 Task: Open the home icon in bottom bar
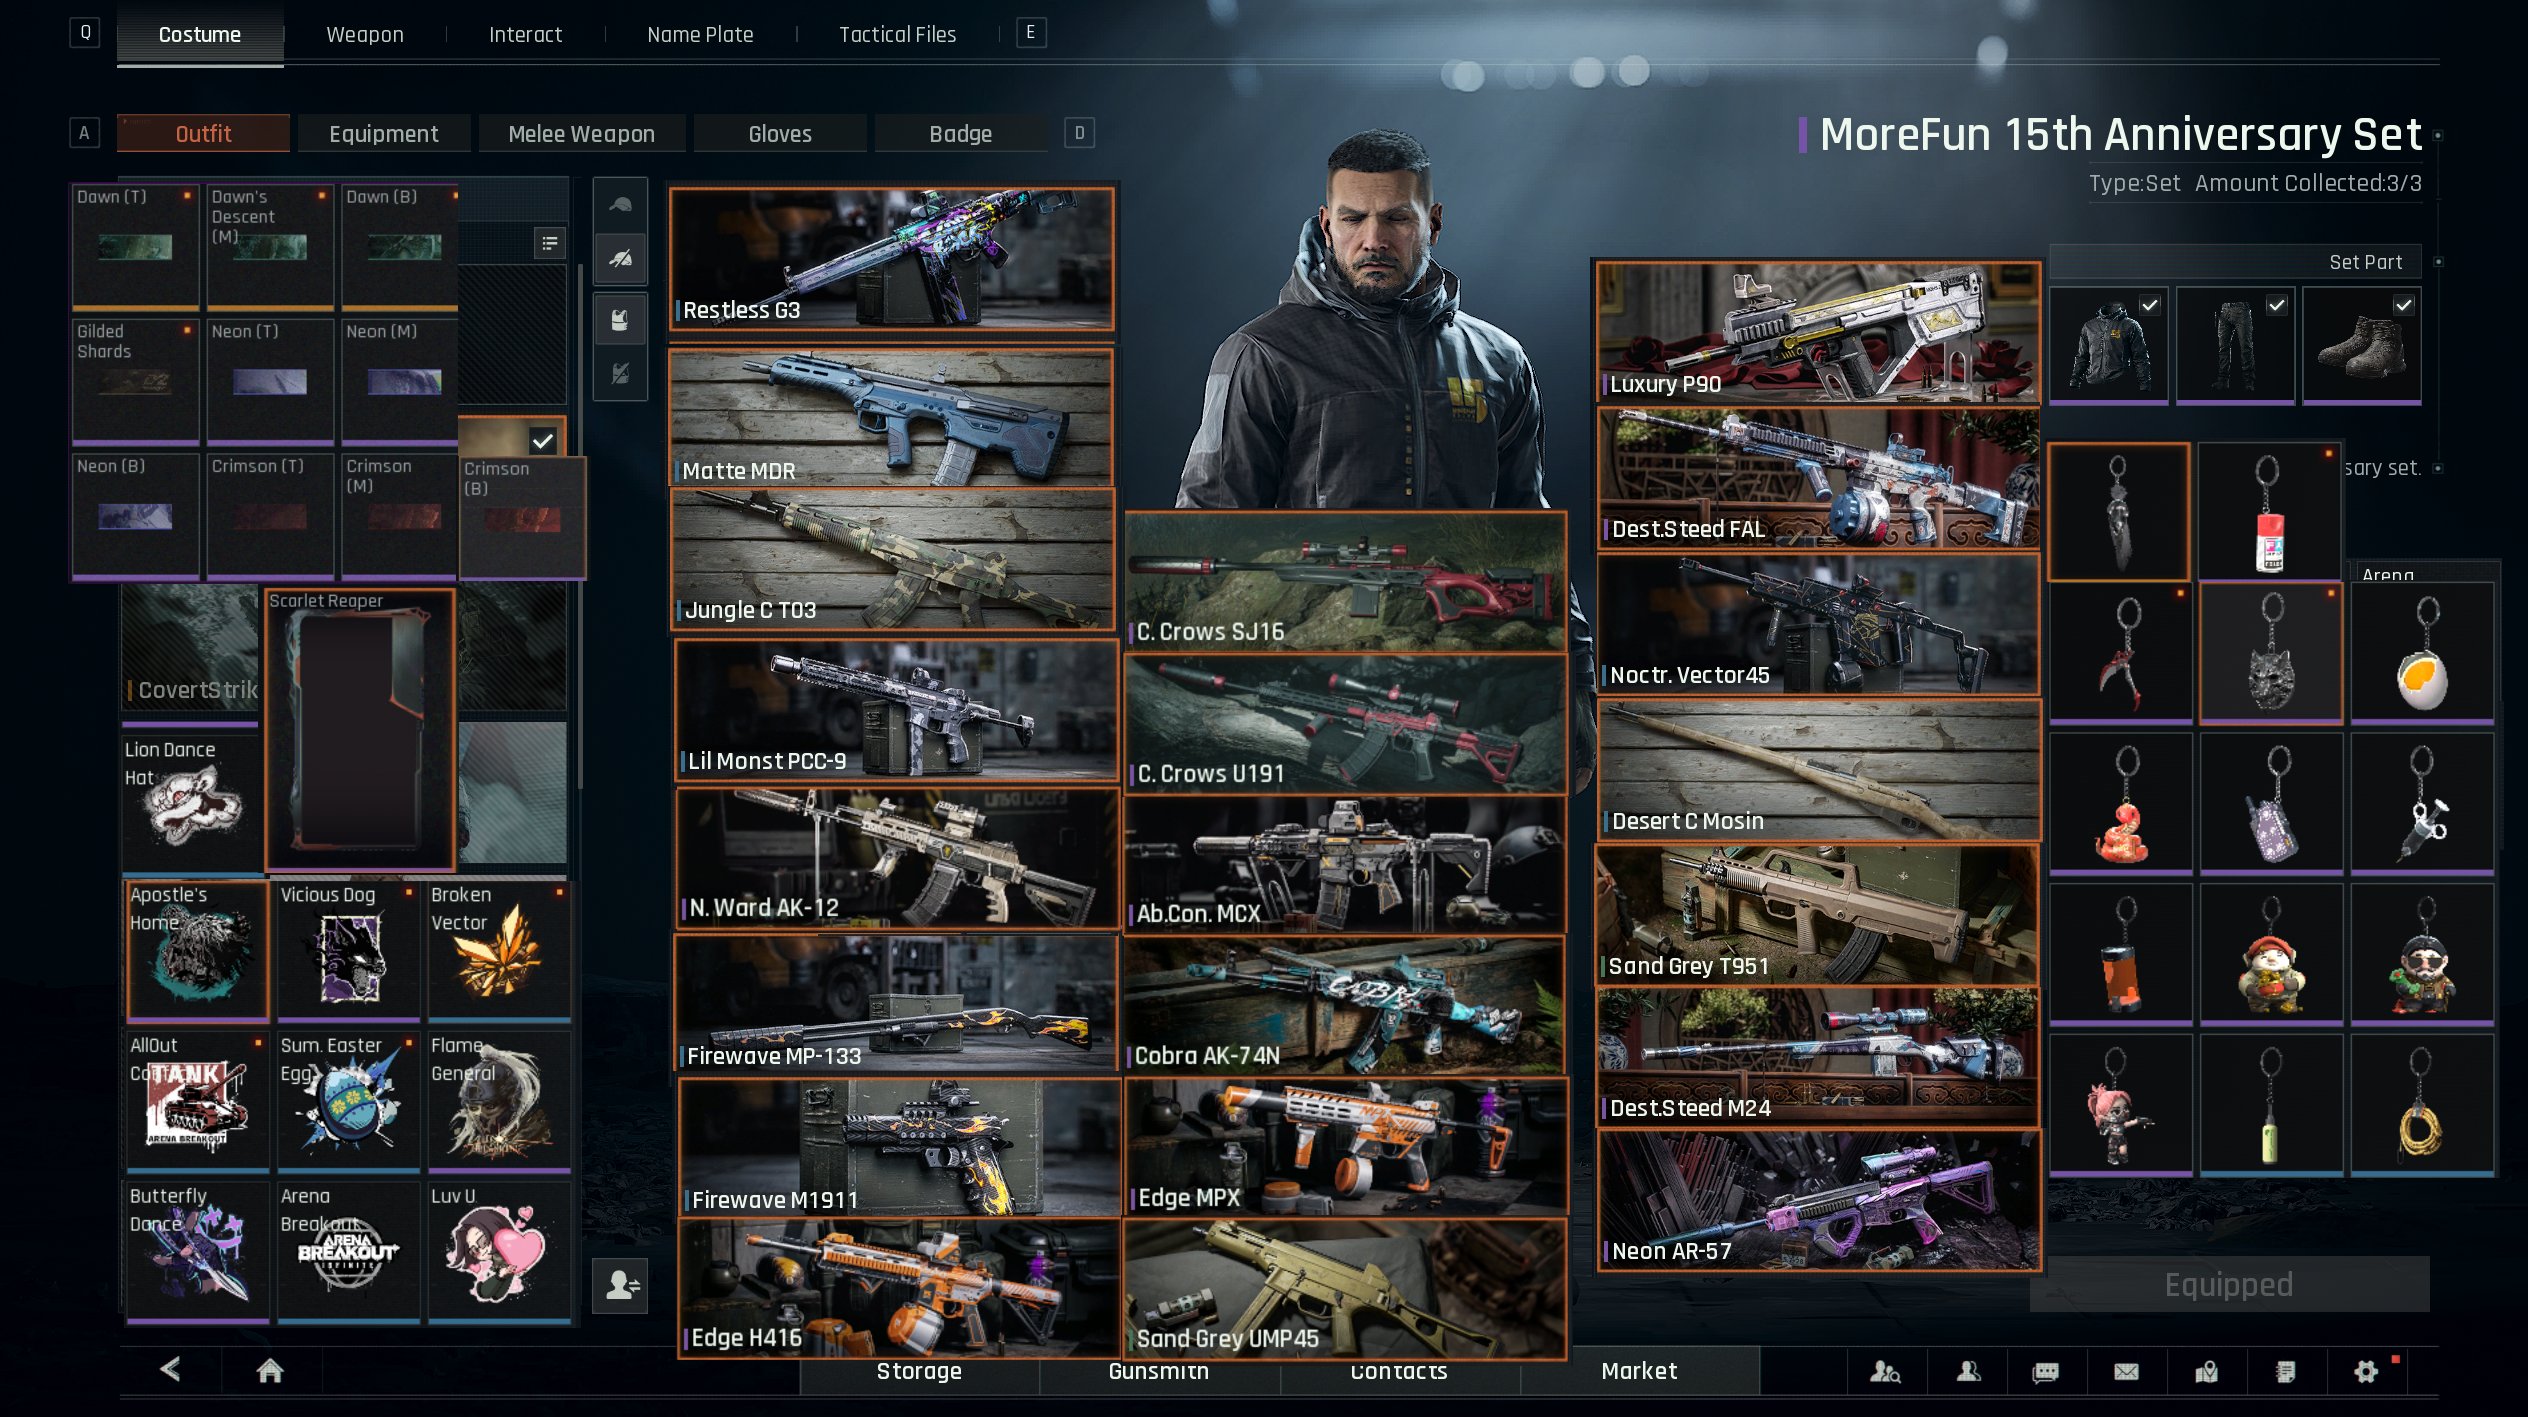tap(270, 1370)
